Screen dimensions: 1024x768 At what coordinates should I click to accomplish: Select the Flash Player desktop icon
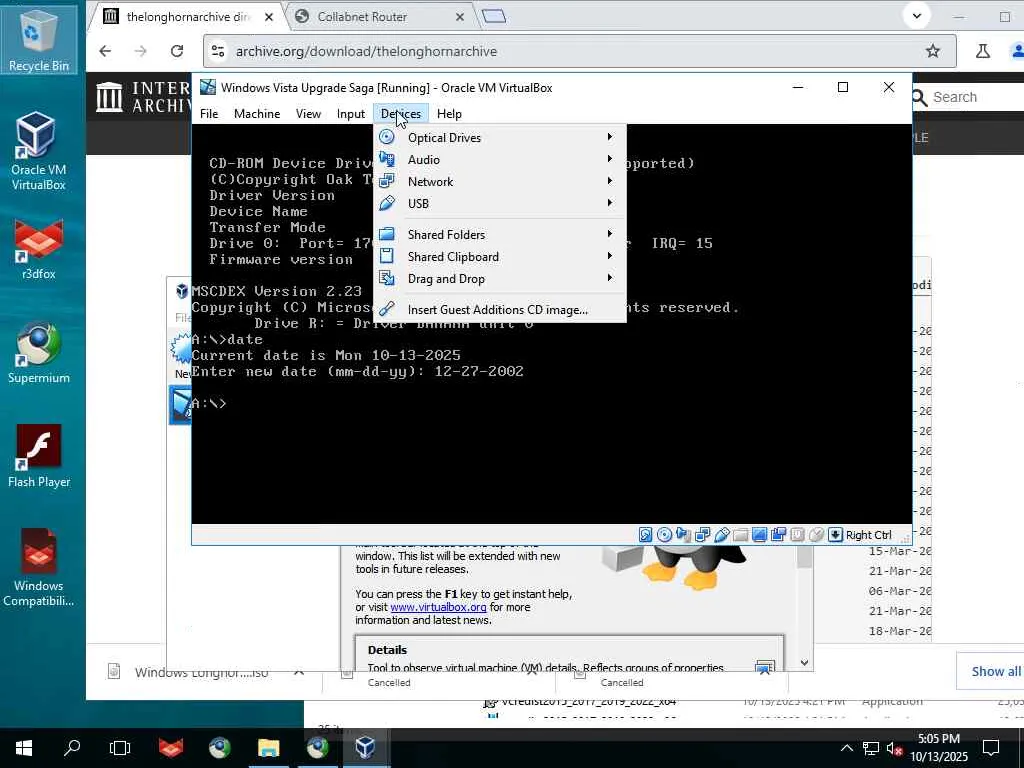pos(39,456)
